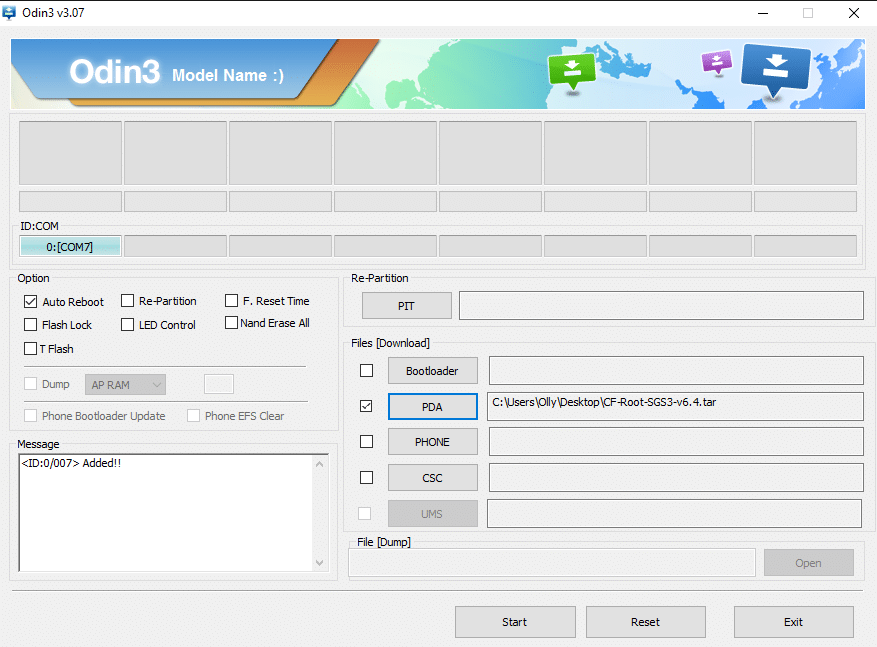Click the Message log down scroll arrow

[x=319, y=563]
